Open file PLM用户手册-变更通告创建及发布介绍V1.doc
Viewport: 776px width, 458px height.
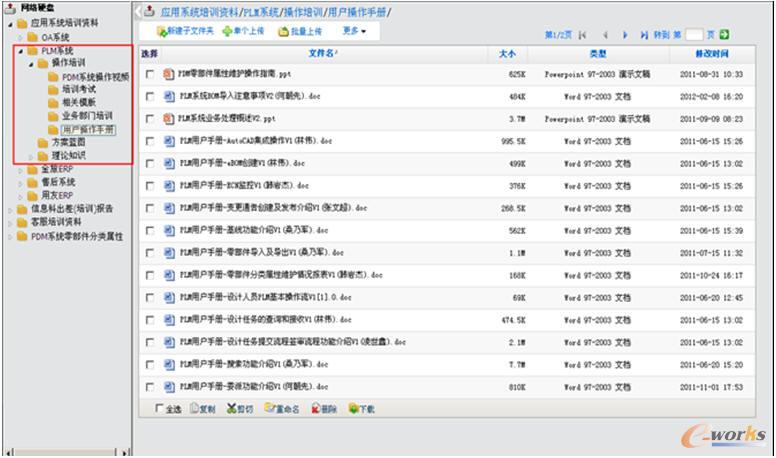(273, 208)
